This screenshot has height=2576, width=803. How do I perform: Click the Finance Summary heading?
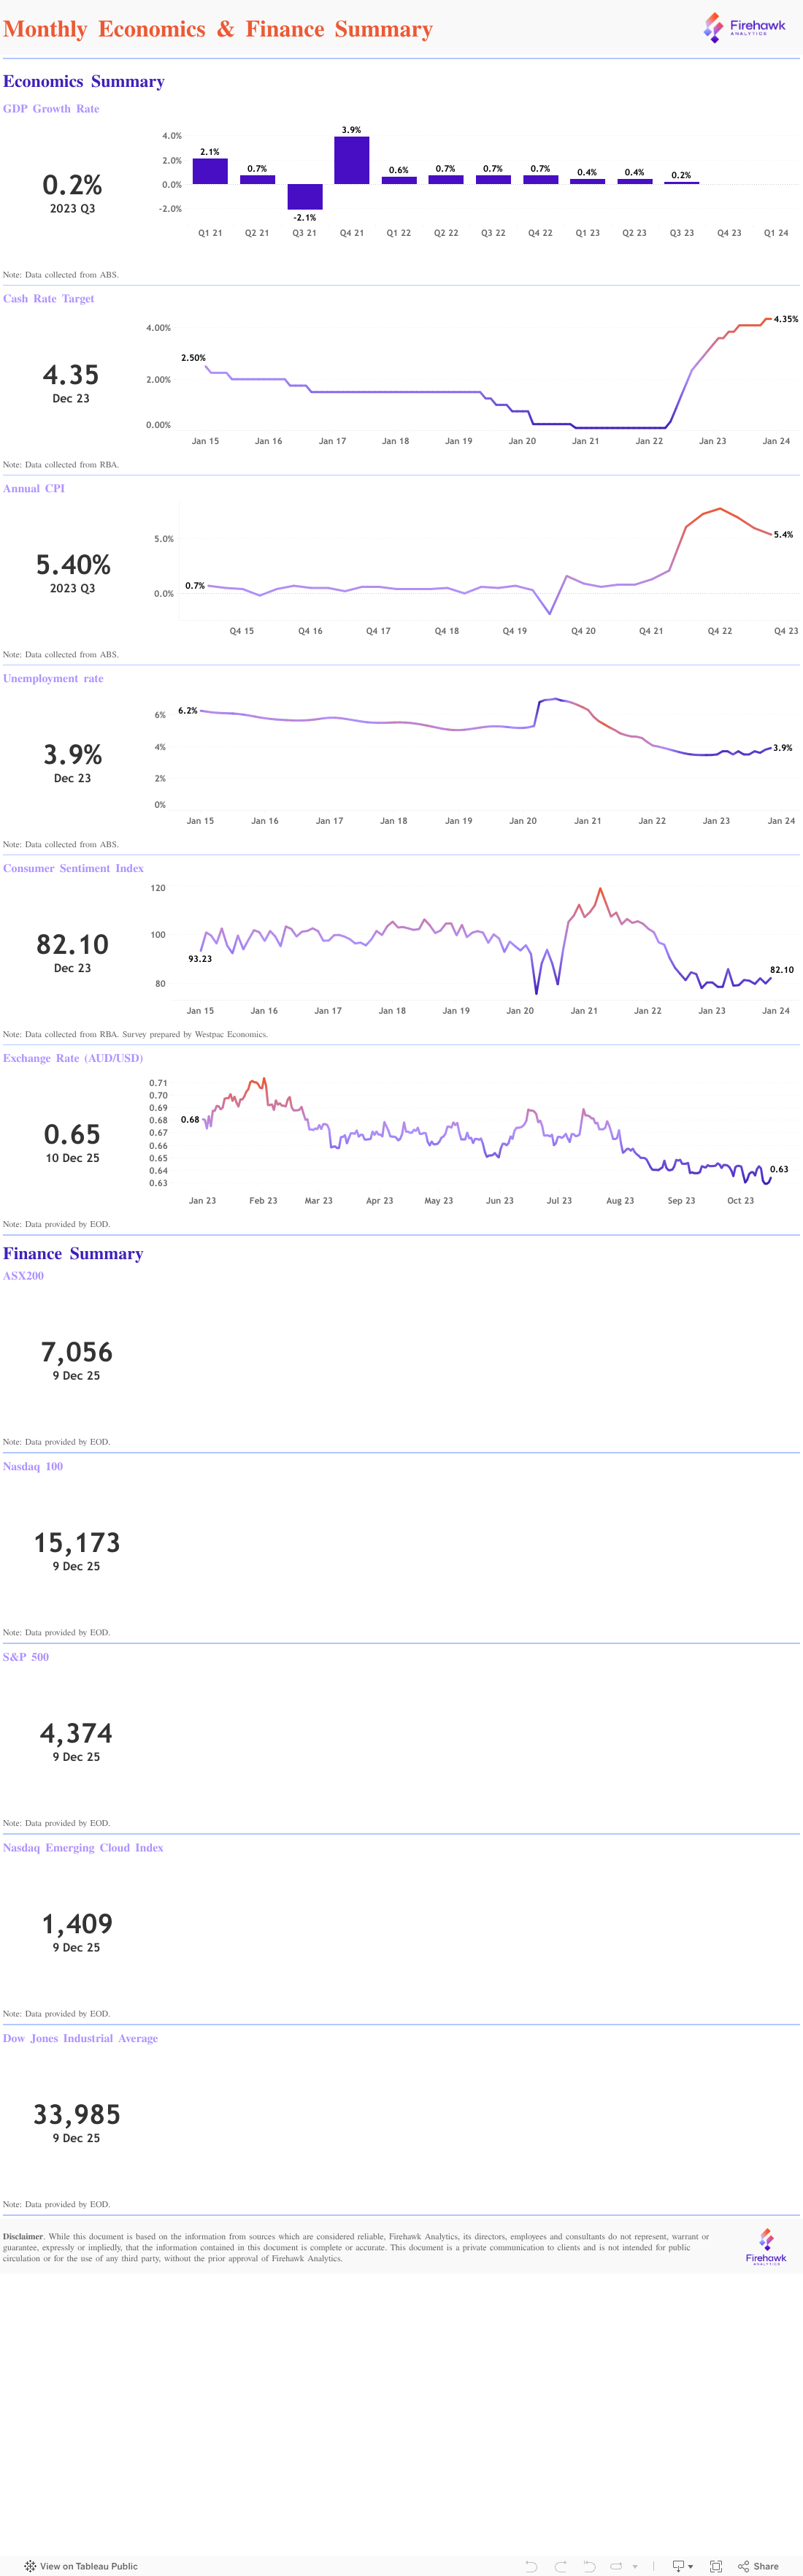coord(73,1254)
